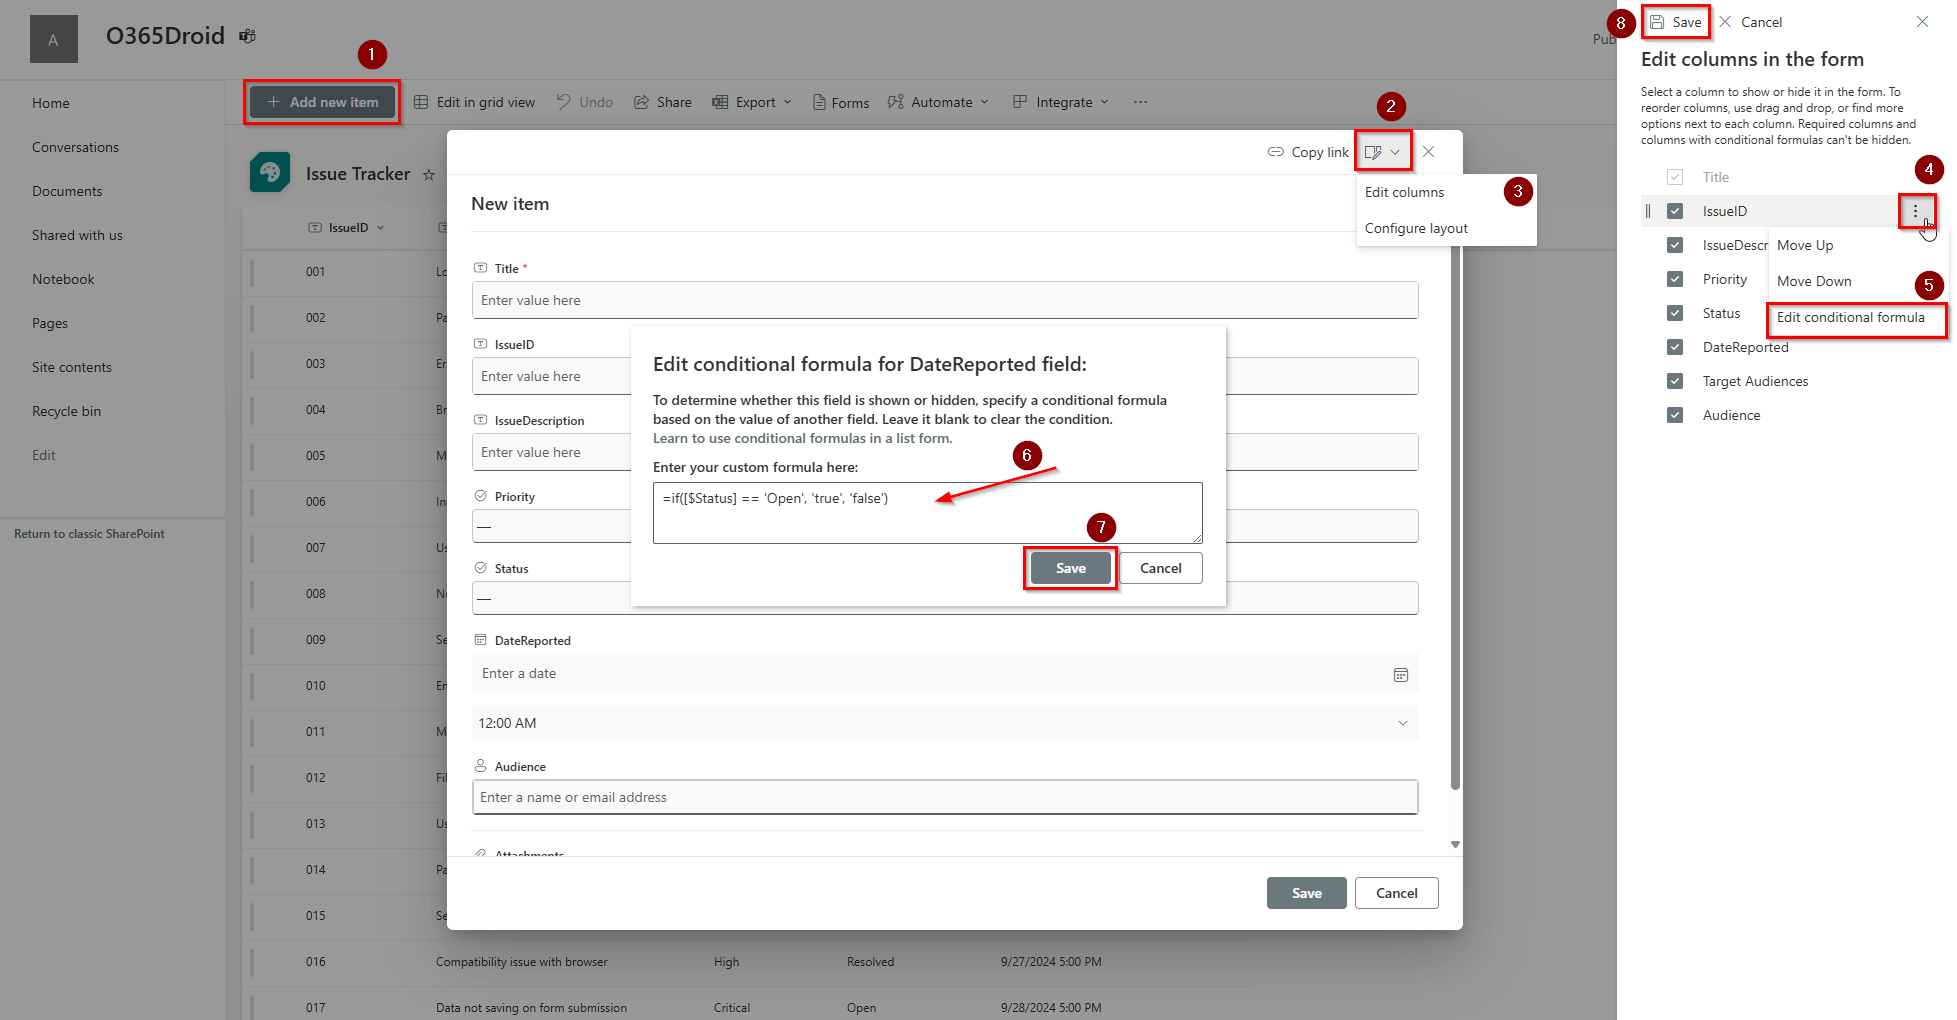This screenshot has height=1020, width=1957.
Task: Save the conditional formula
Action: coord(1070,567)
